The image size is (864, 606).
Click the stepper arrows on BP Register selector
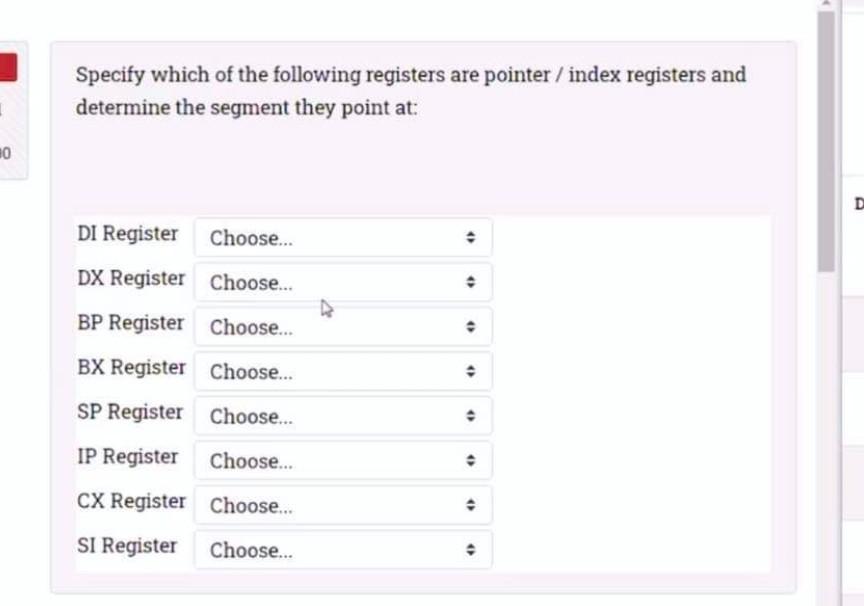(x=471, y=327)
